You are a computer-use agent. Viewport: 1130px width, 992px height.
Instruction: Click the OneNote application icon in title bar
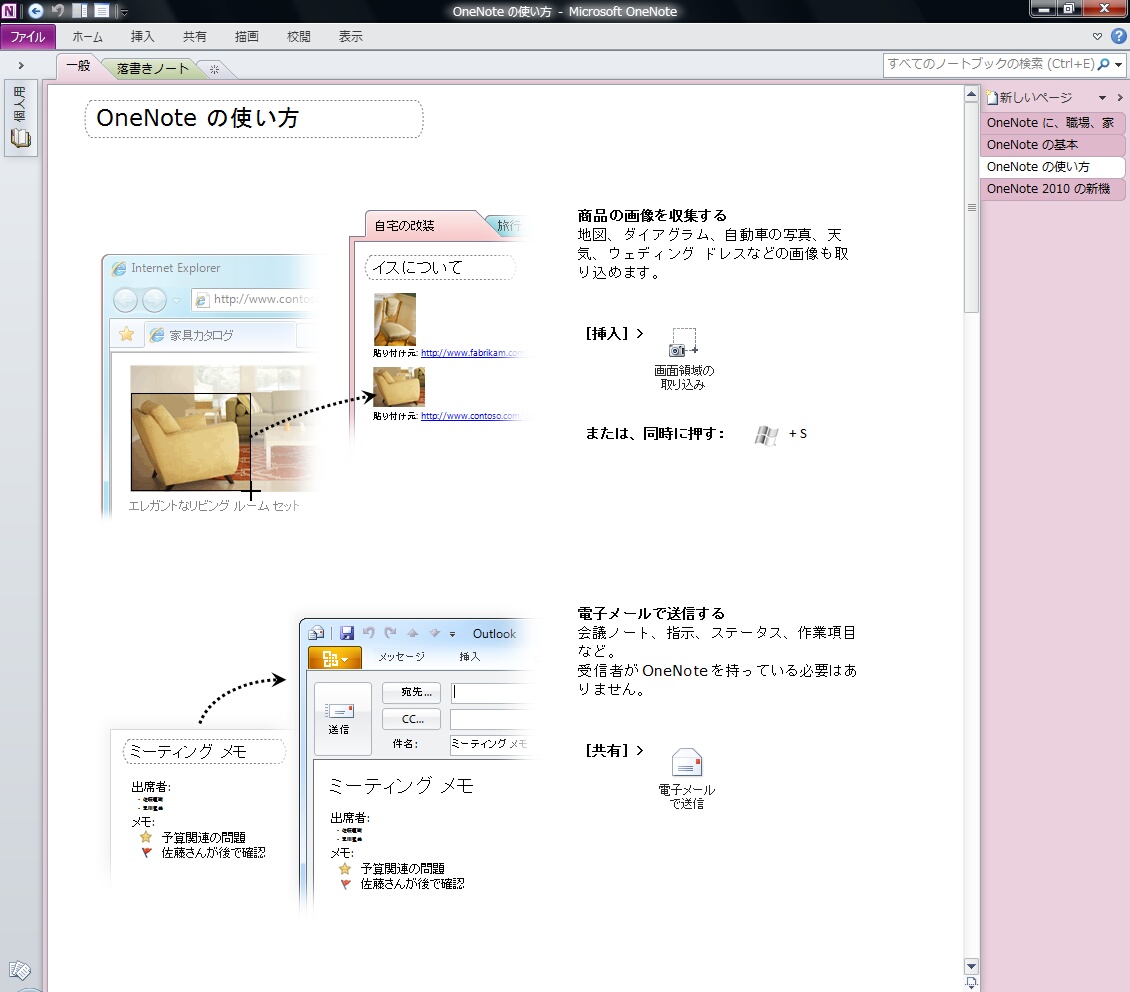tap(9, 11)
